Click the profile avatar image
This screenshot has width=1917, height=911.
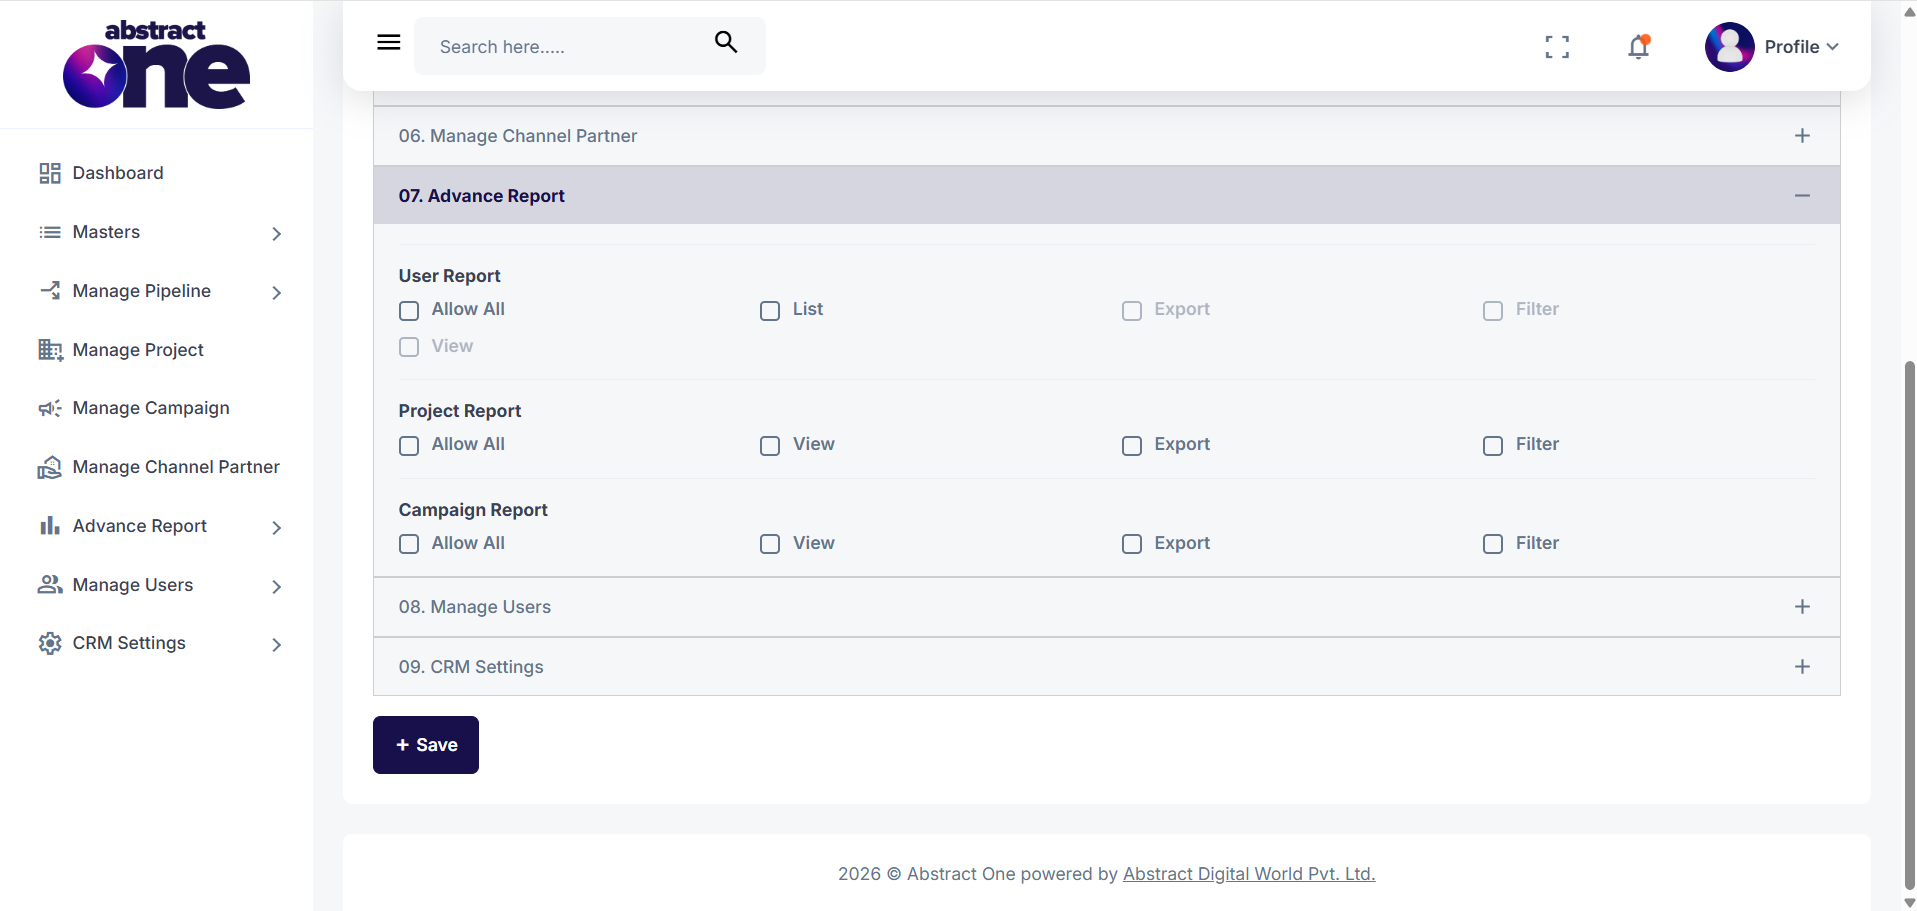(x=1730, y=47)
